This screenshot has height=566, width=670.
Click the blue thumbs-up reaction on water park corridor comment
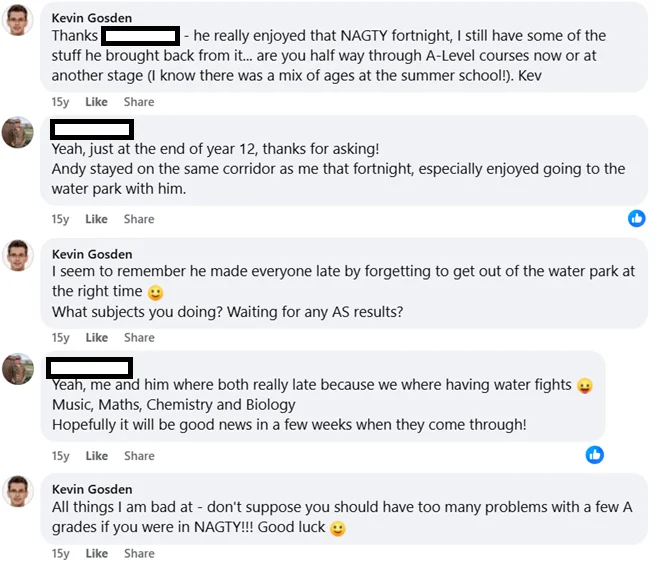(x=636, y=218)
